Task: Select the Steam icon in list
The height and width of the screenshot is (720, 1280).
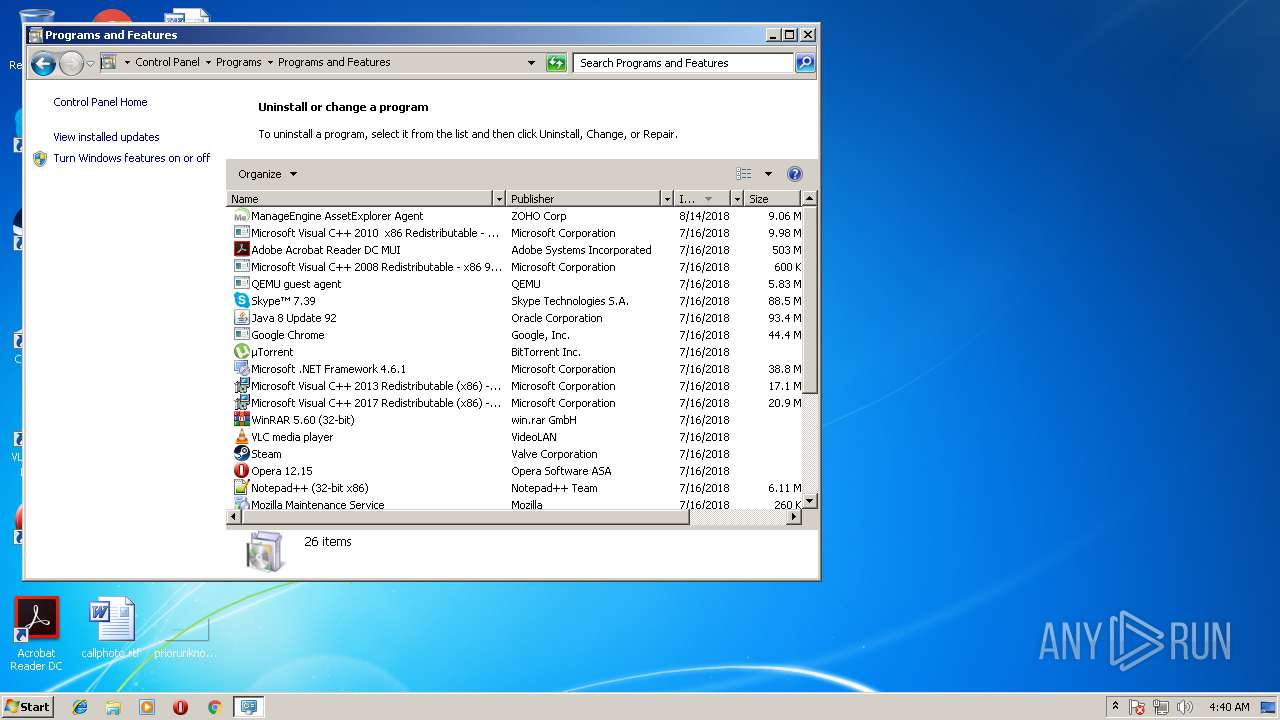Action: (241, 454)
